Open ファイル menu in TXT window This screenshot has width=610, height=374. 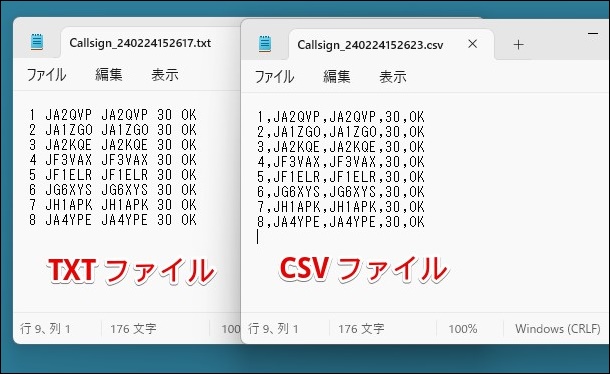[x=46, y=75]
